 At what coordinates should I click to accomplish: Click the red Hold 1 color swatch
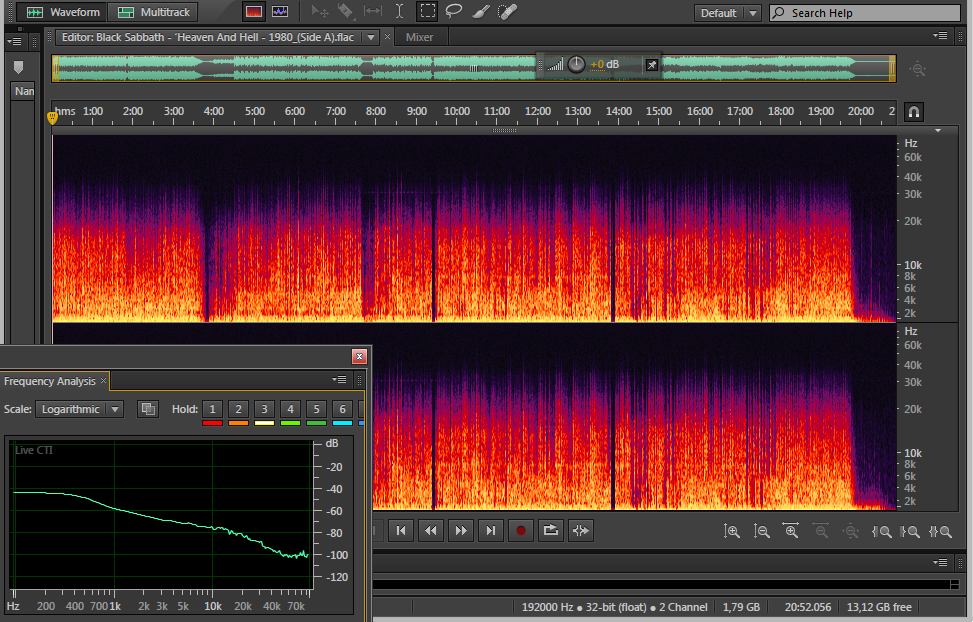(212, 423)
